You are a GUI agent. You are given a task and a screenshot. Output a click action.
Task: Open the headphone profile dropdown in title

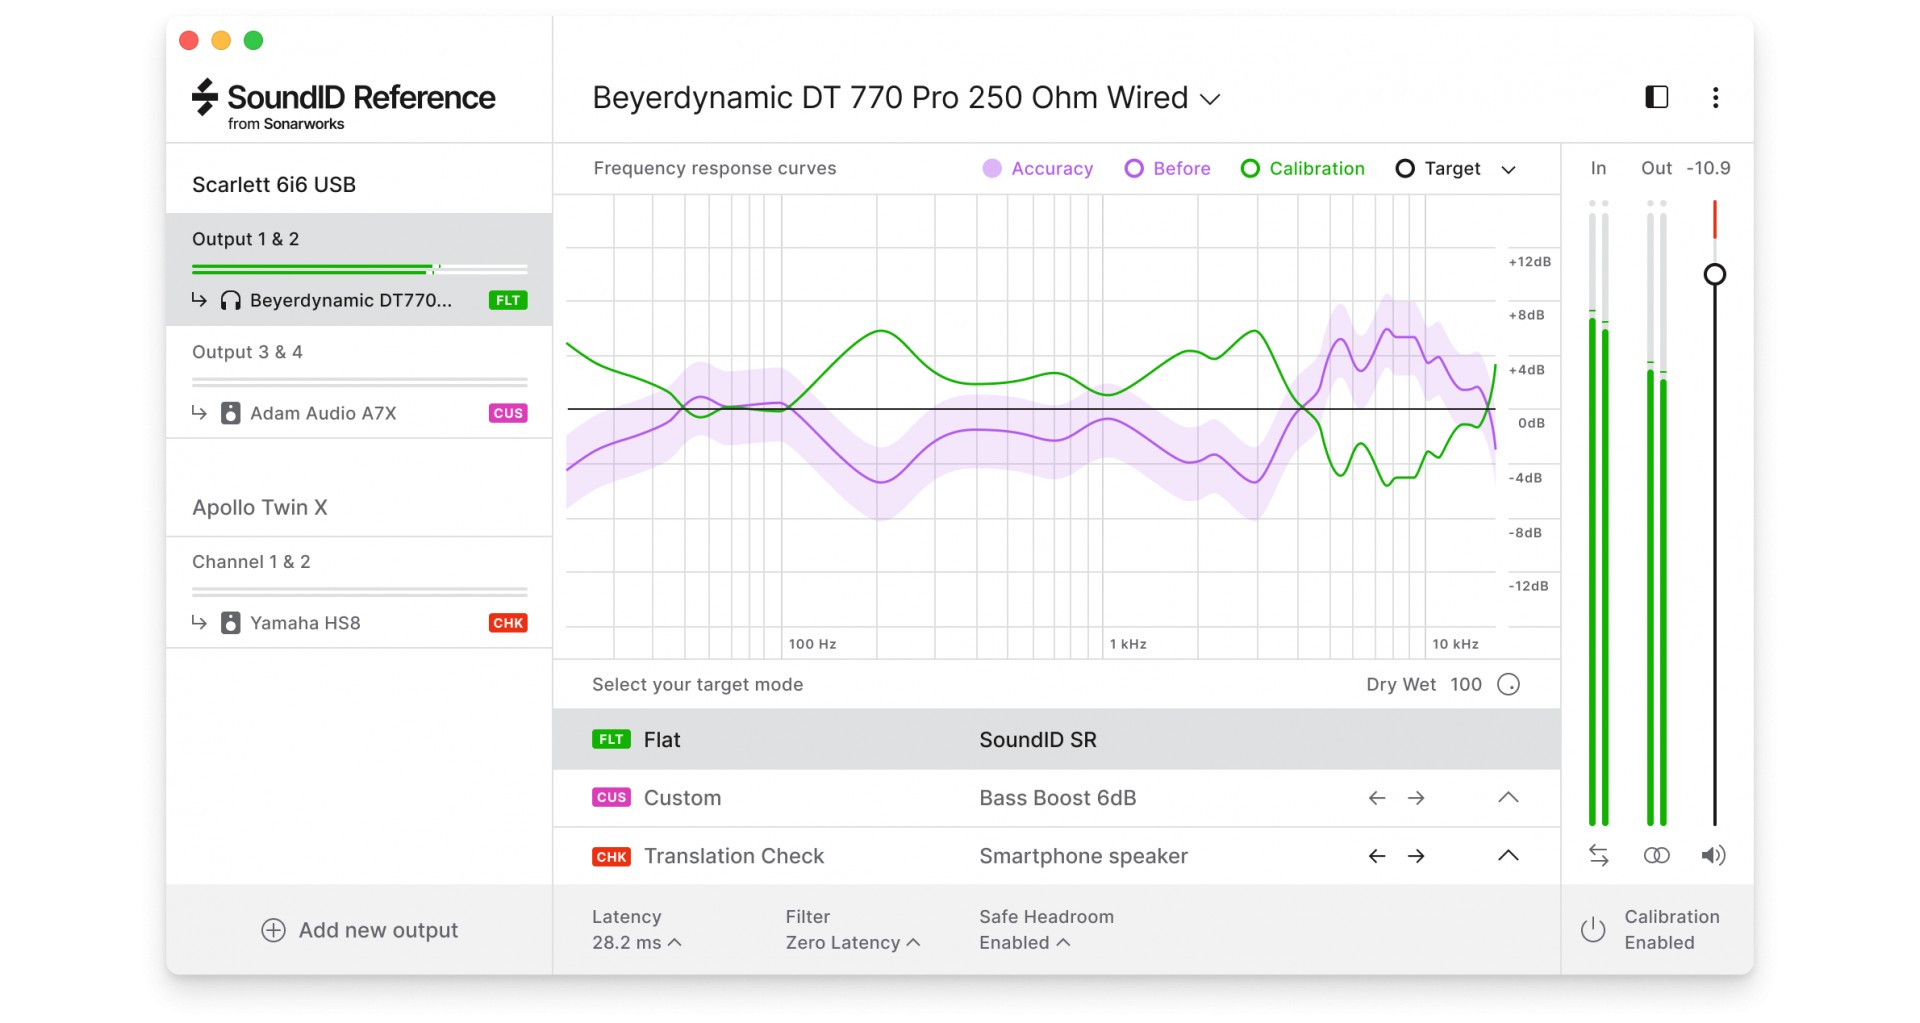pyautogui.click(x=1210, y=99)
